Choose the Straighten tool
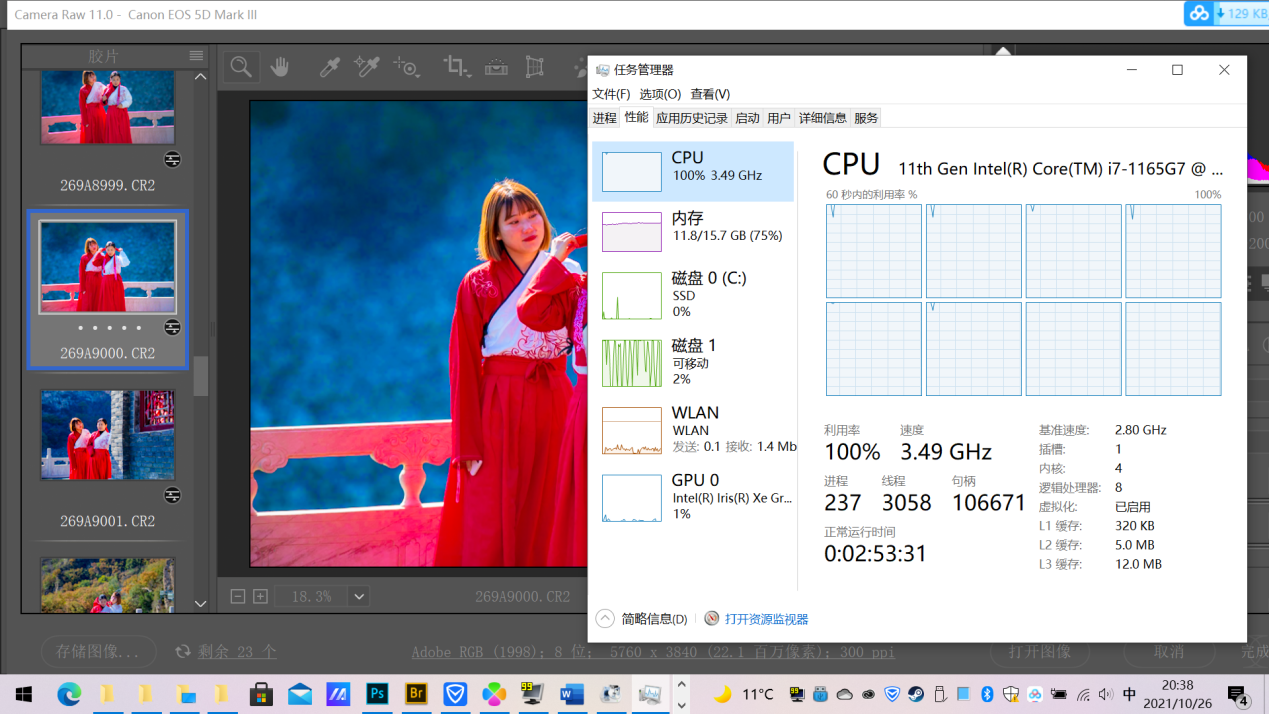Screen dimensions: 1269x714 496,67
